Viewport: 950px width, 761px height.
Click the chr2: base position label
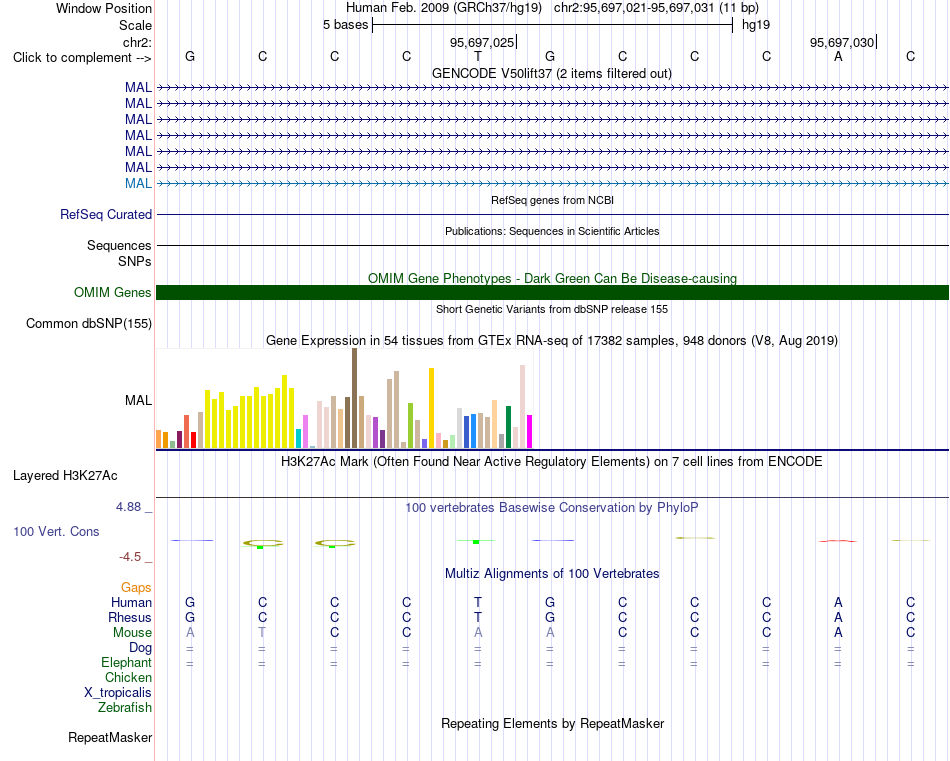137,42
